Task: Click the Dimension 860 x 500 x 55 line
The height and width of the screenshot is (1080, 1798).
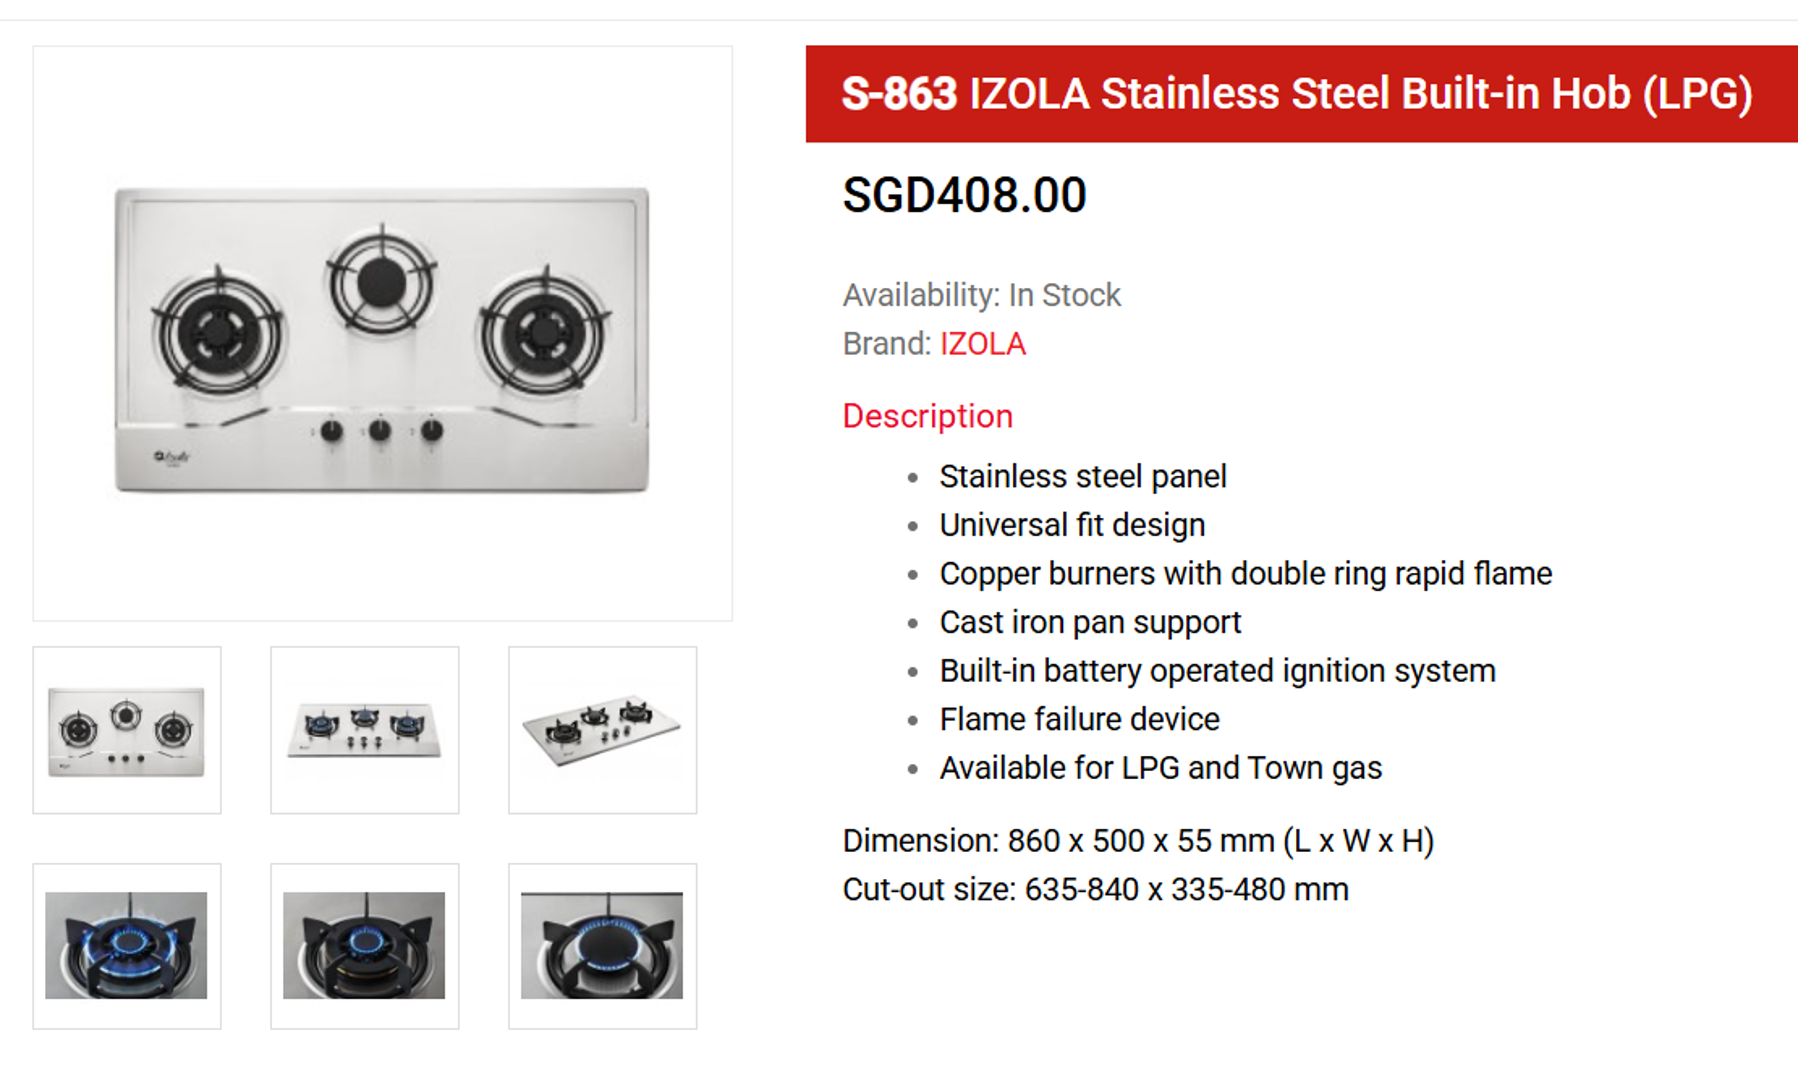Action: pyautogui.click(x=1138, y=841)
